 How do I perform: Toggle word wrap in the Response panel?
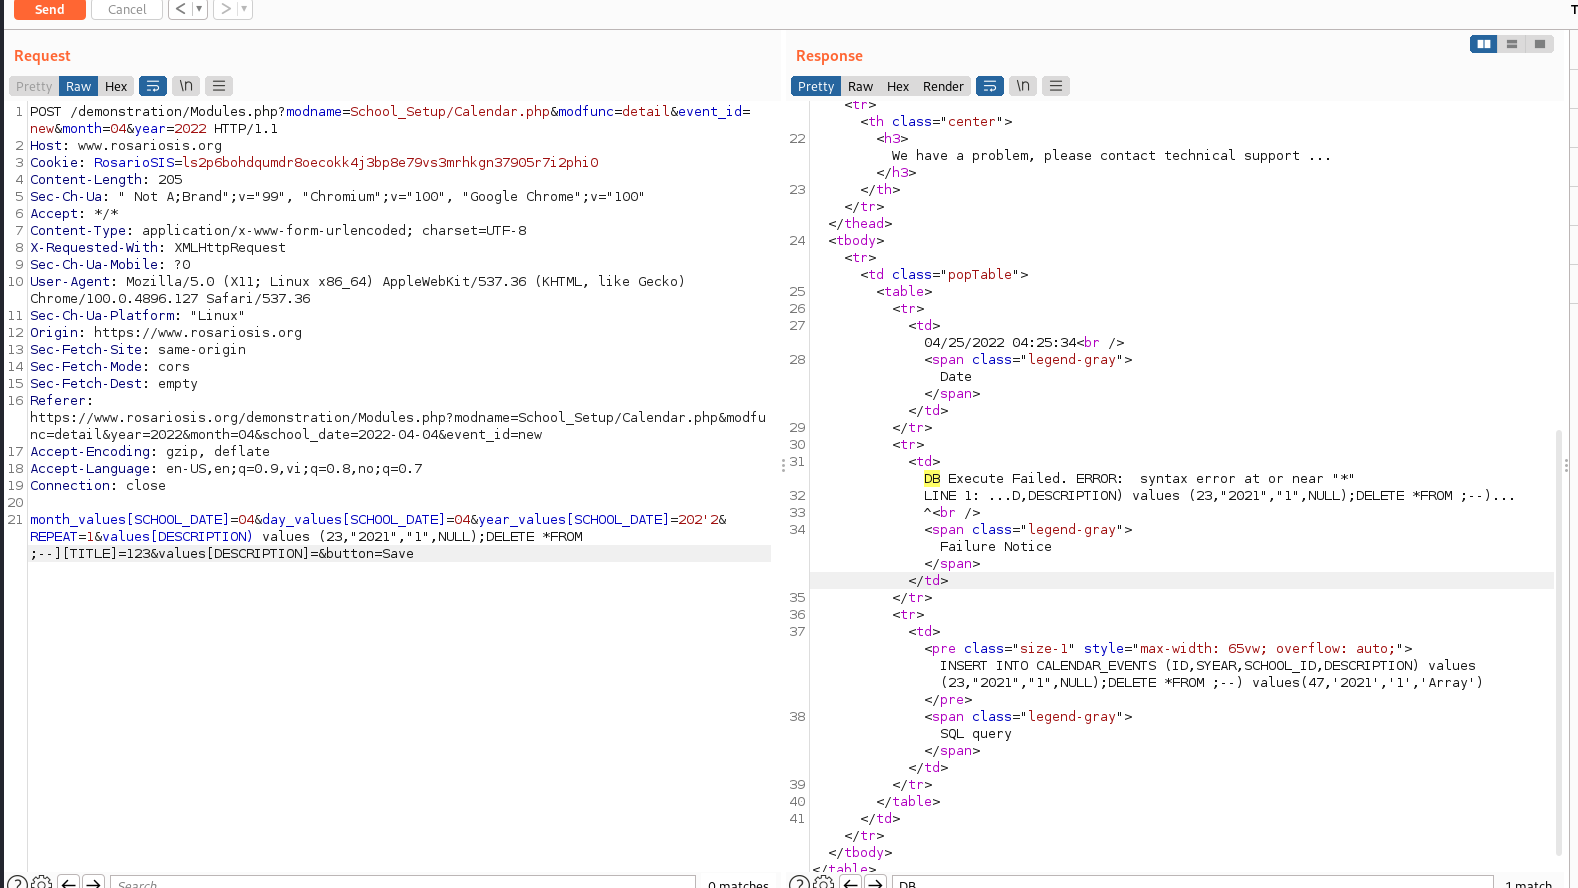[990, 86]
